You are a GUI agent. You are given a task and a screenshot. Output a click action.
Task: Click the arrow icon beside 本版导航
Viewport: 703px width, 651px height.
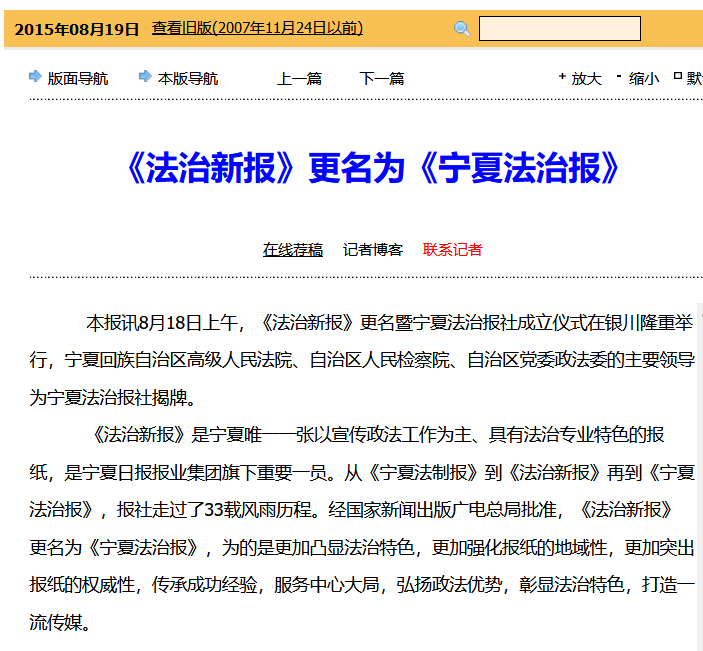point(145,76)
